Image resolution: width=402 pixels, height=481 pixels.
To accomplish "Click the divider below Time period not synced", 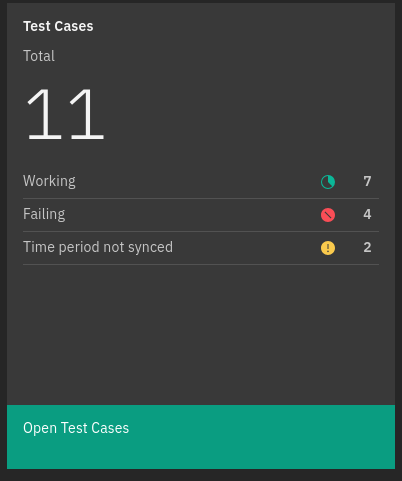I will pyautogui.click(x=201, y=264).
